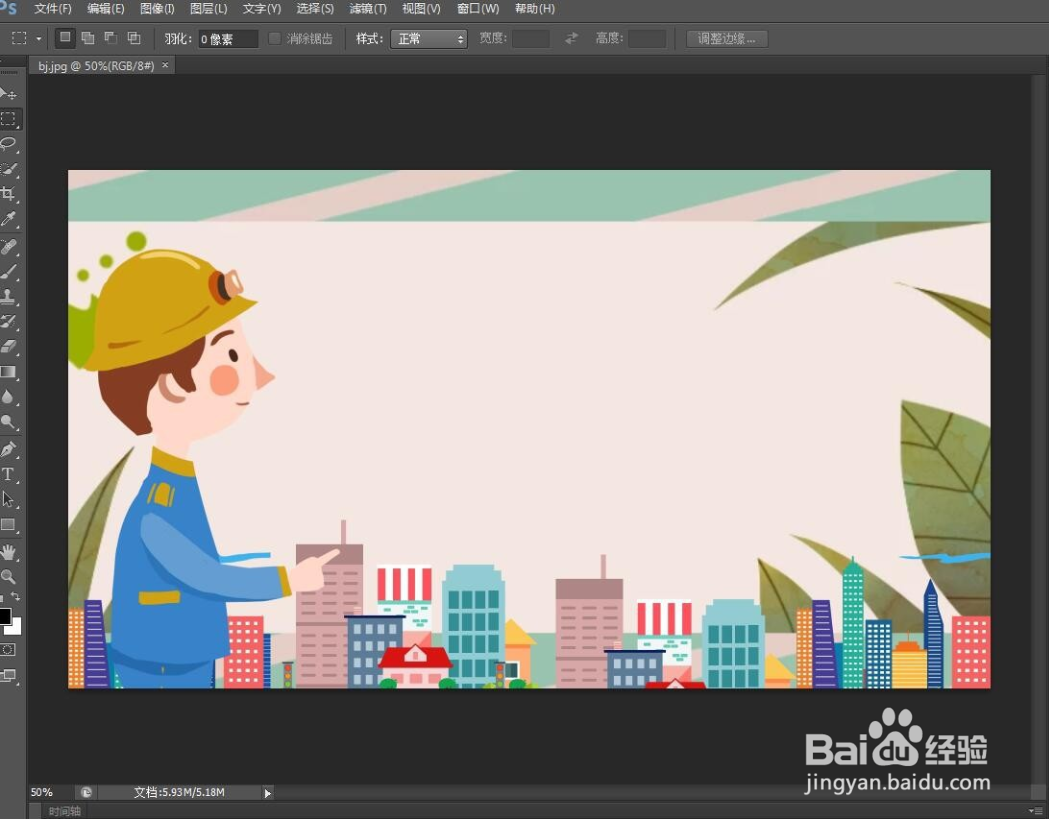This screenshot has height=819, width=1049.
Task: Open the 时间轴 timeline panel tab
Action: click(x=64, y=811)
